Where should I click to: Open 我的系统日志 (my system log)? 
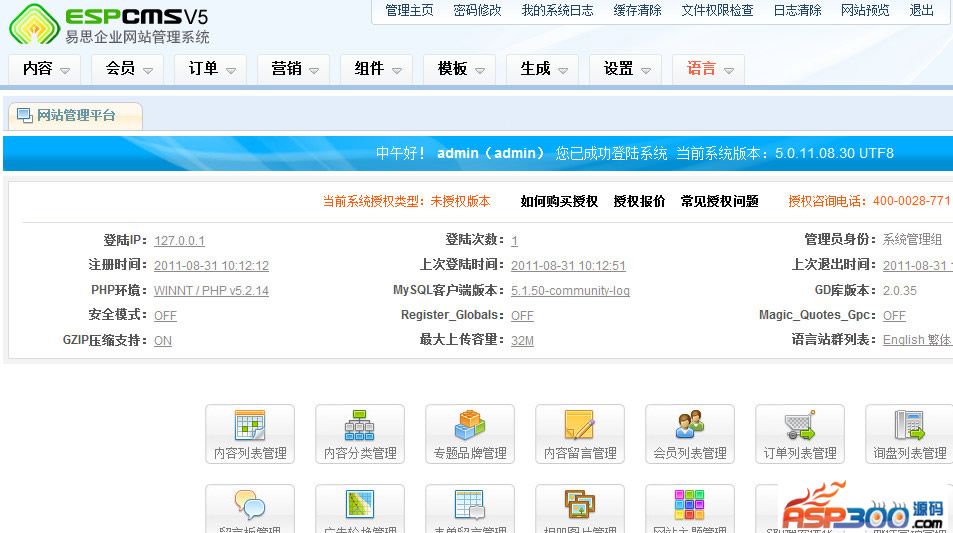click(557, 10)
